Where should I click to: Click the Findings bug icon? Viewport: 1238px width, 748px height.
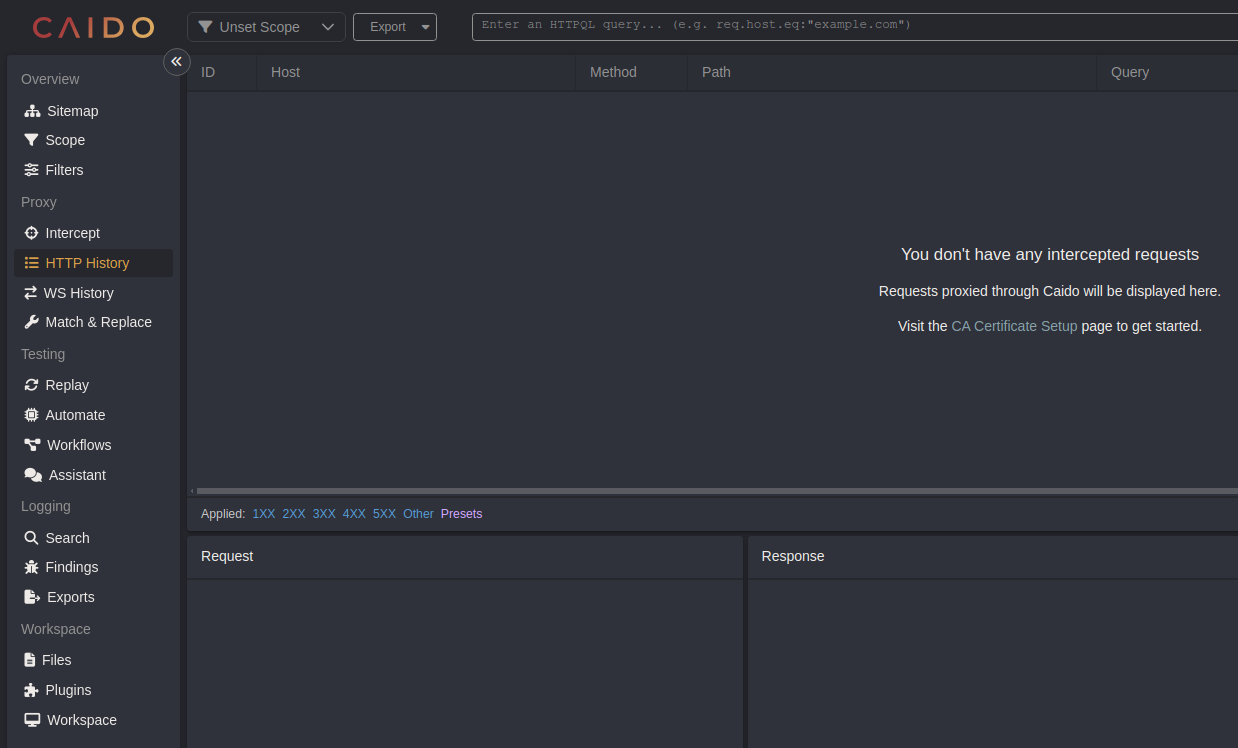tap(31, 567)
